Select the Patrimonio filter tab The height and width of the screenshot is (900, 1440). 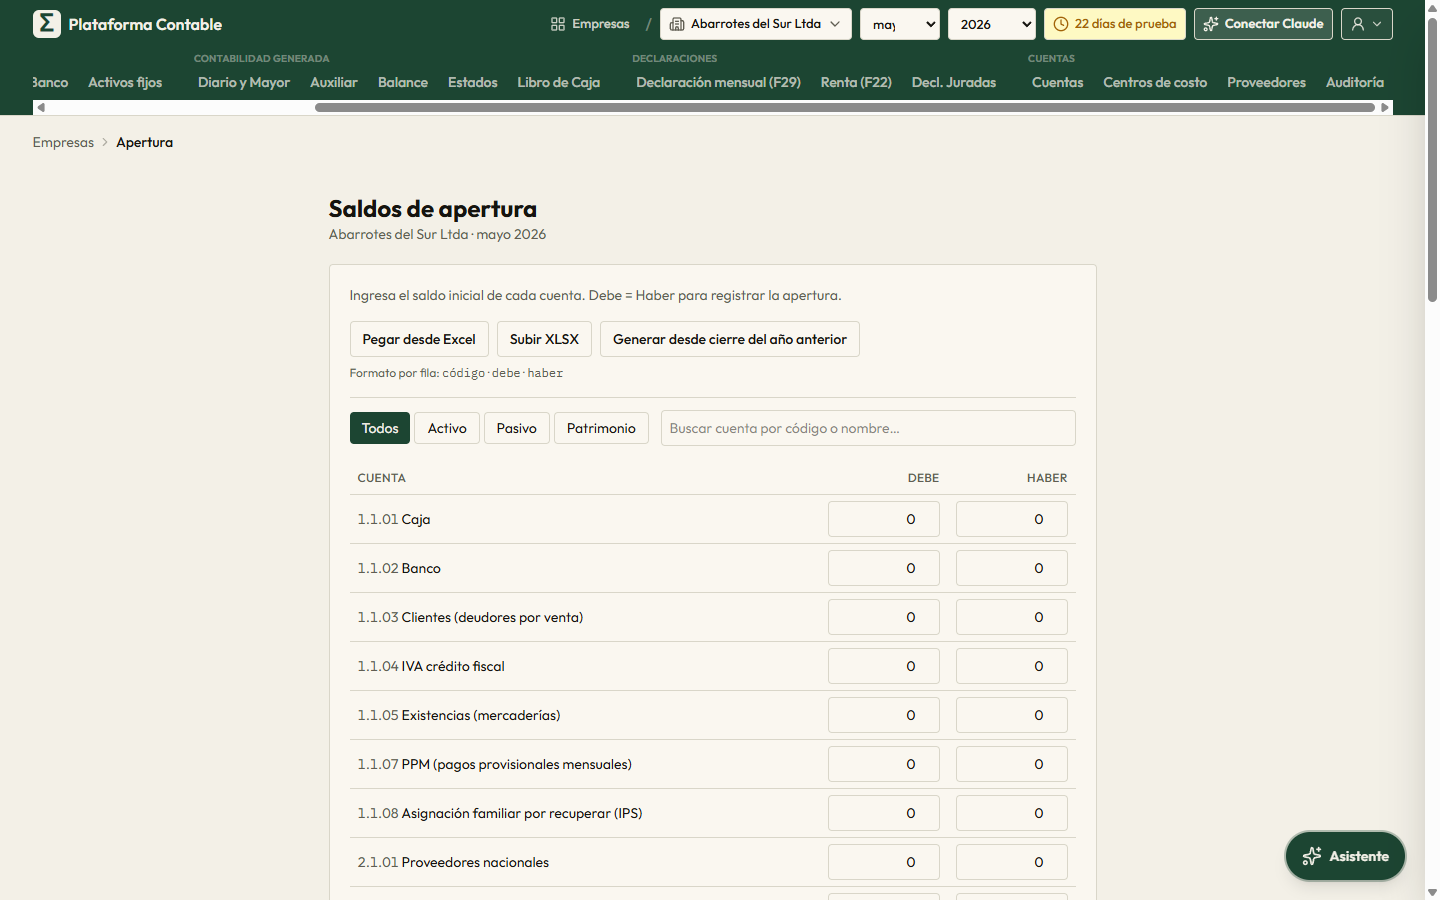(x=601, y=428)
